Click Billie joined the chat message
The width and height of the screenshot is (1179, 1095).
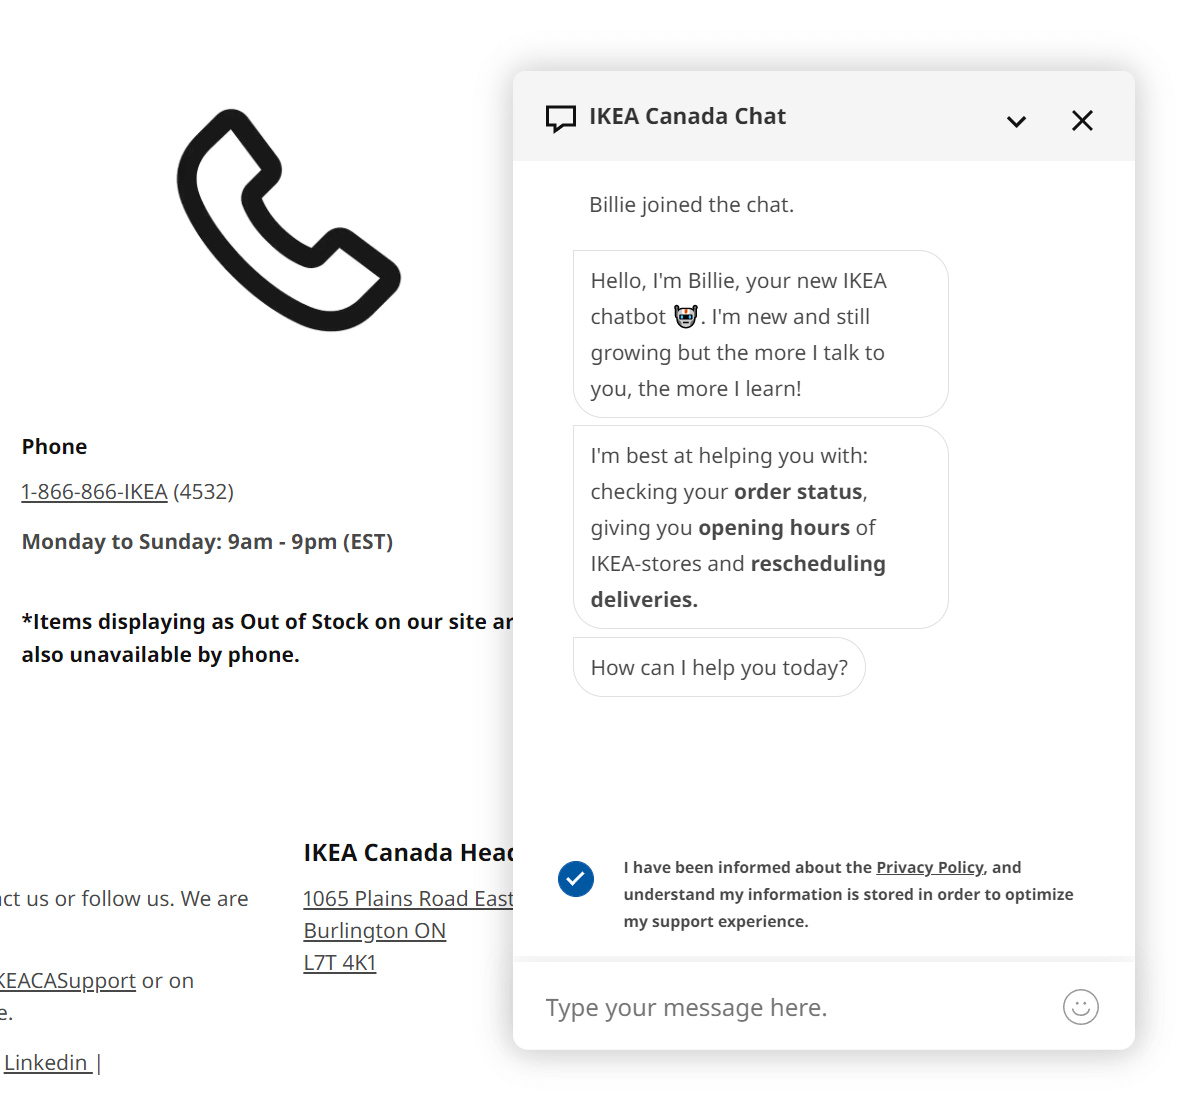[691, 204]
